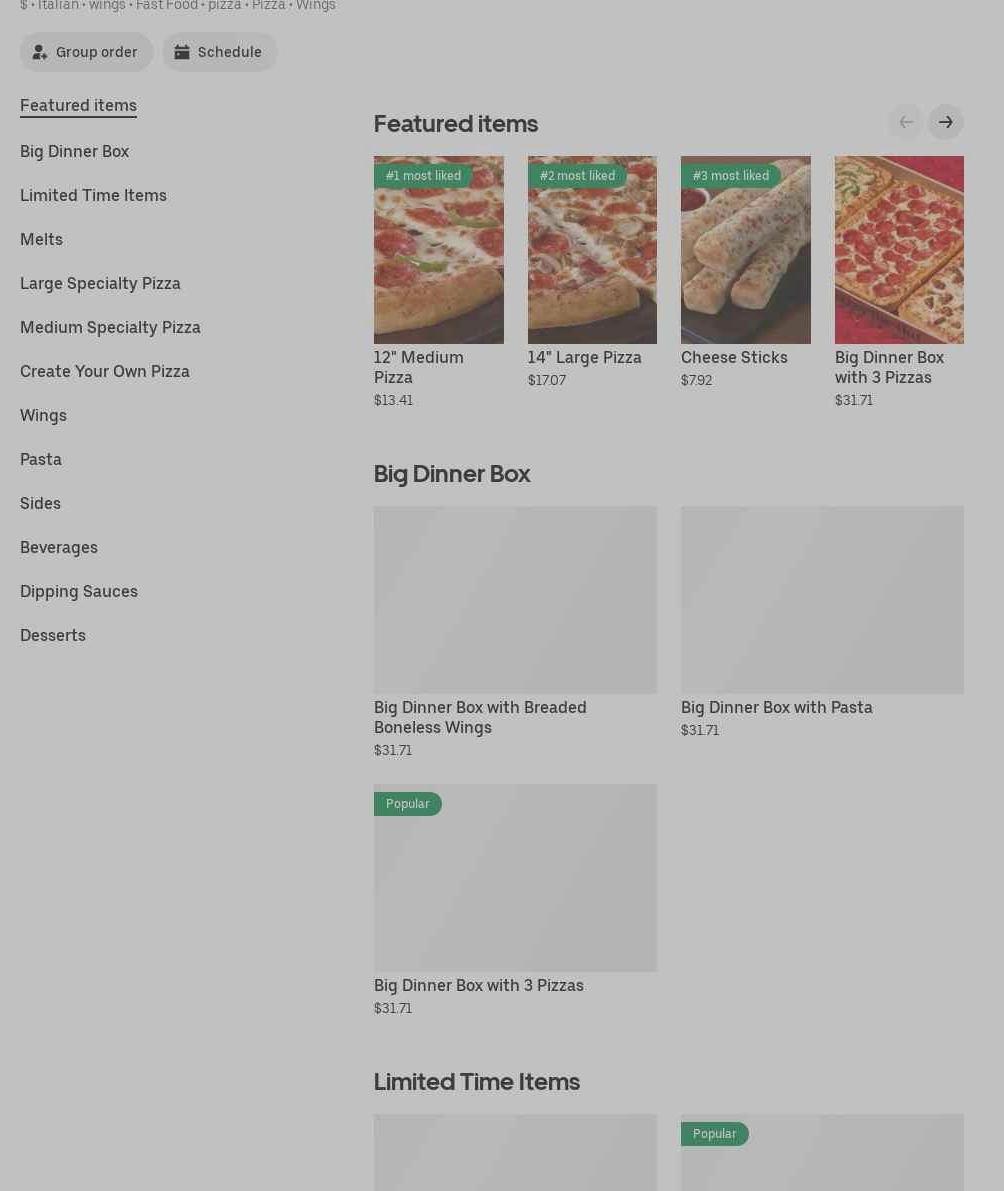Select Beverages from the category list
The width and height of the screenshot is (1004, 1191).
(59, 548)
